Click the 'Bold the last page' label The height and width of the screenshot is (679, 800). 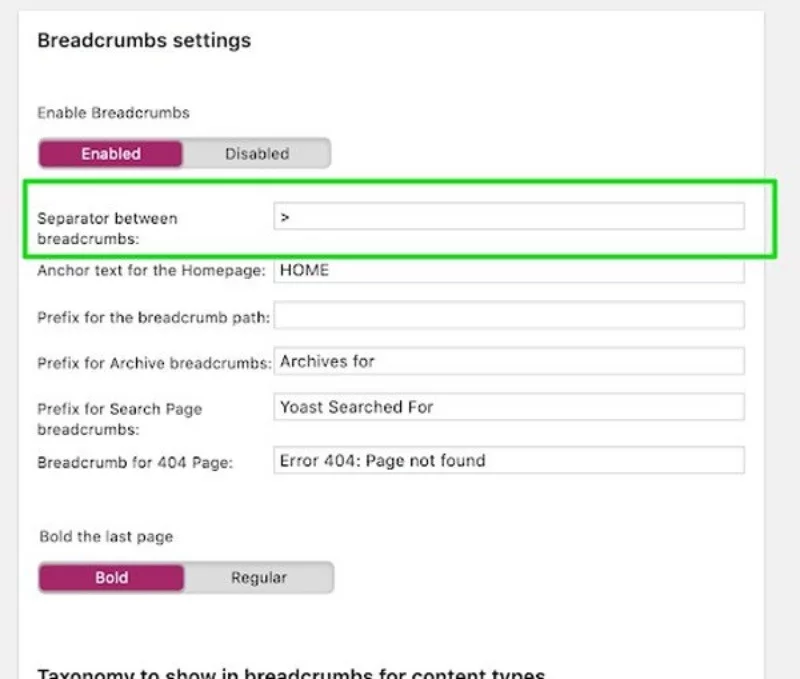click(x=106, y=536)
